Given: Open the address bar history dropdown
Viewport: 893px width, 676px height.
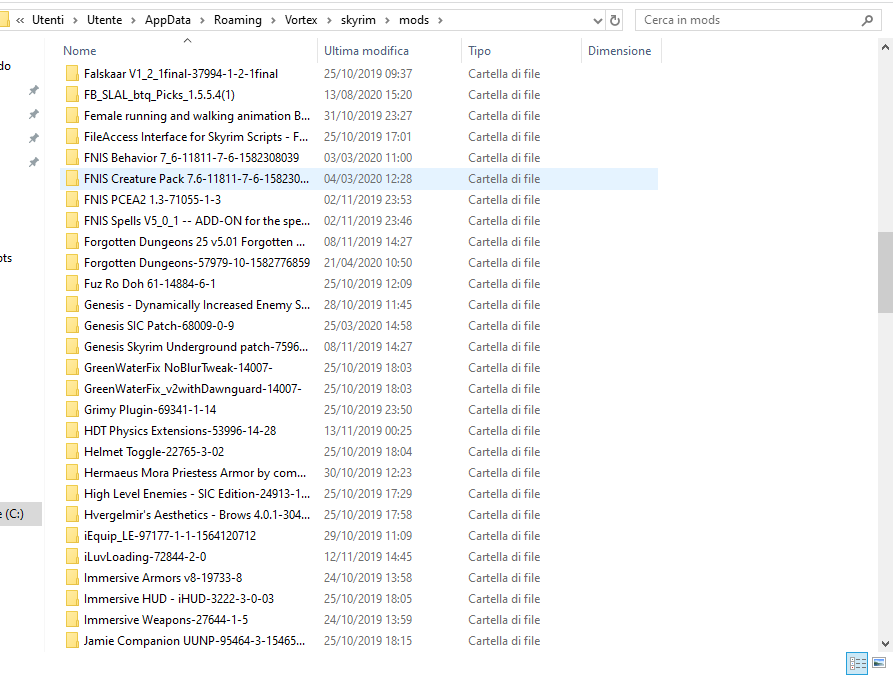Looking at the screenshot, I should click(597, 21).
